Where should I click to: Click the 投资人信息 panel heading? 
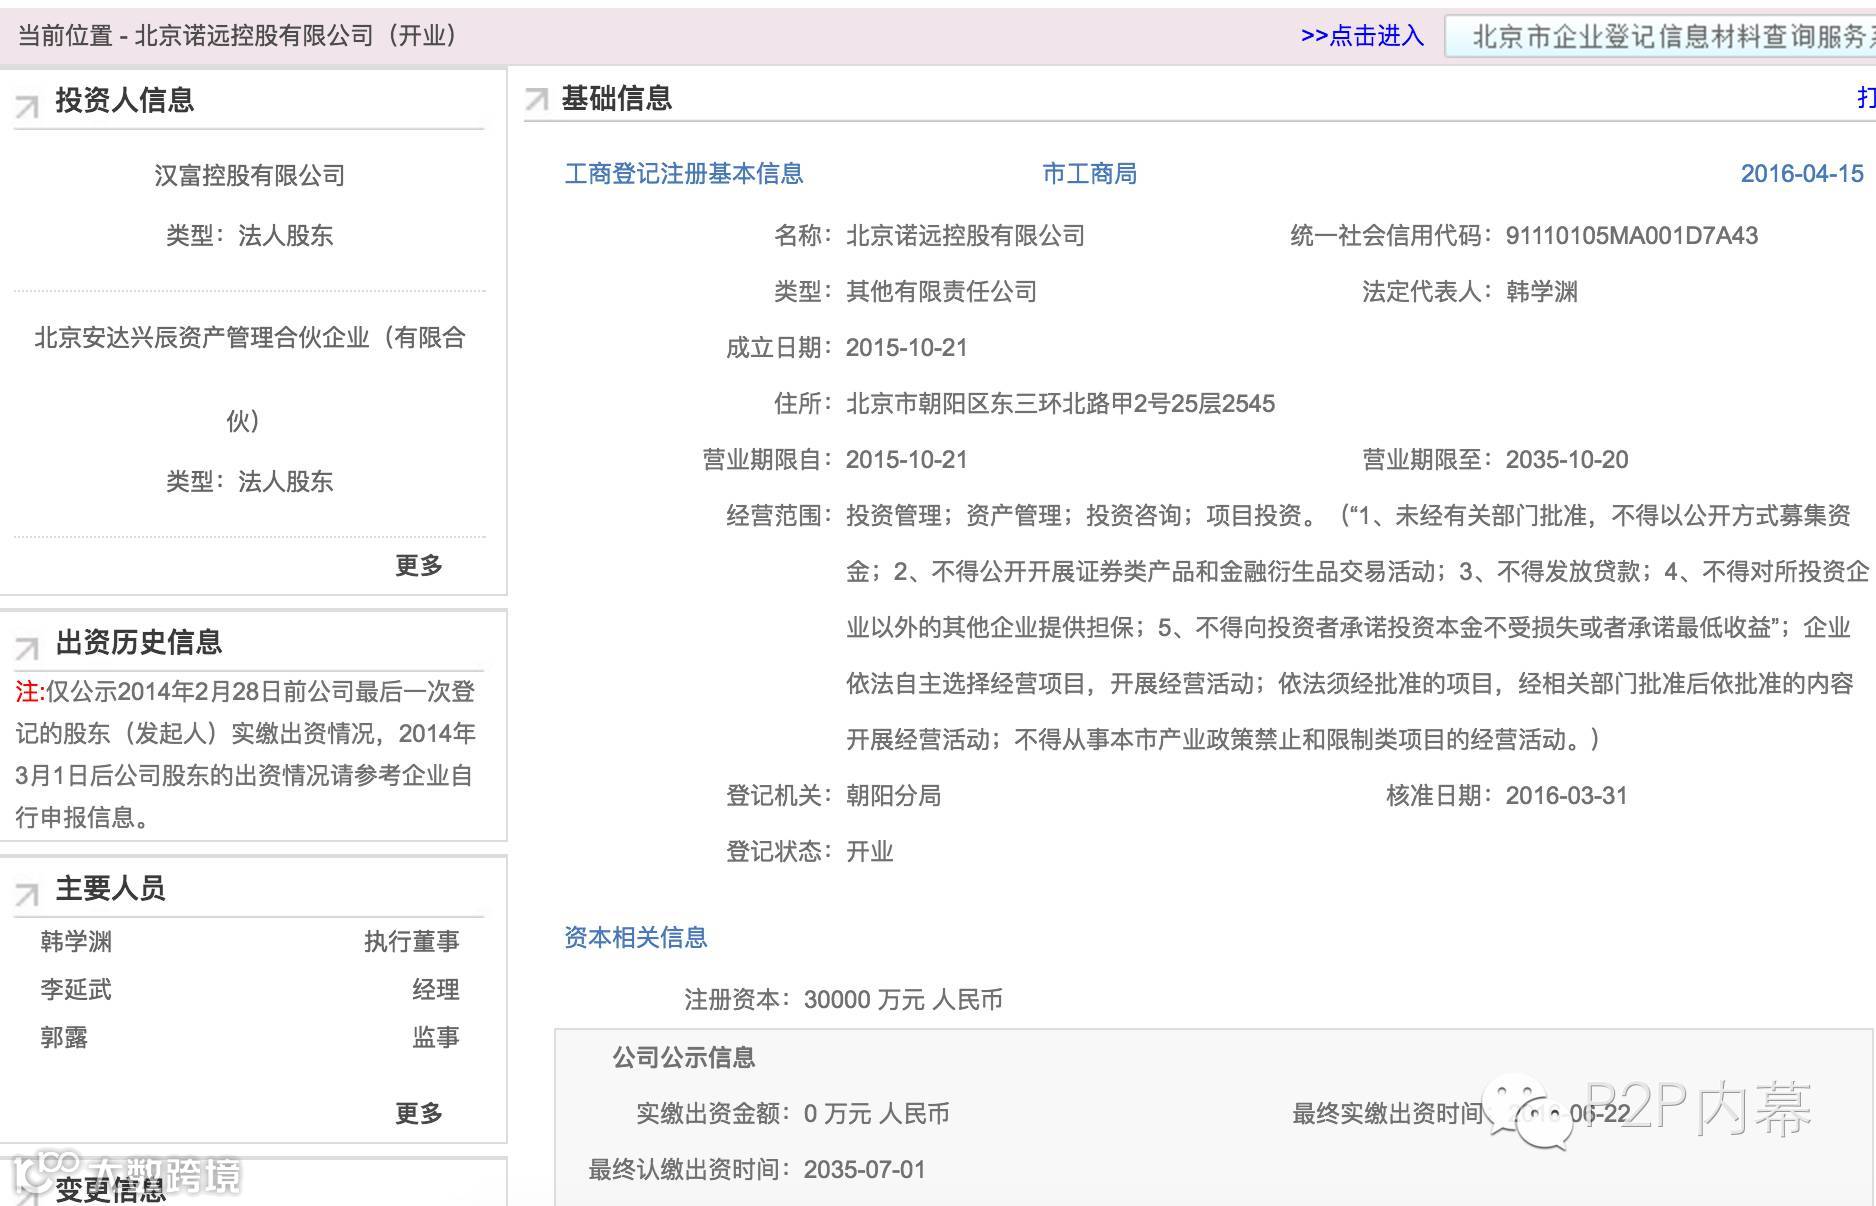124,100
